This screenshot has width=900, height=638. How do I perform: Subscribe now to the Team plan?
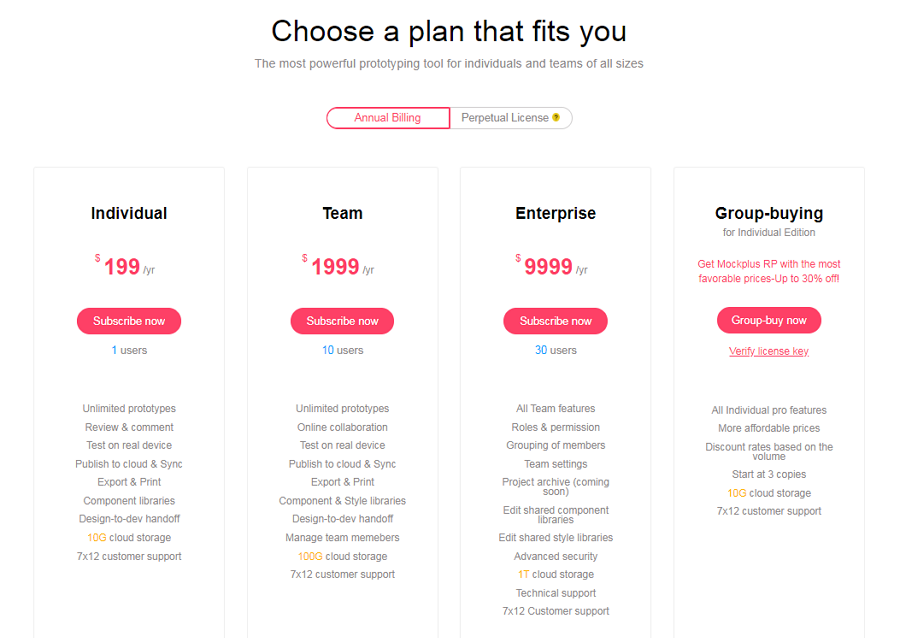pyautogui.click(x=342, y=320)
